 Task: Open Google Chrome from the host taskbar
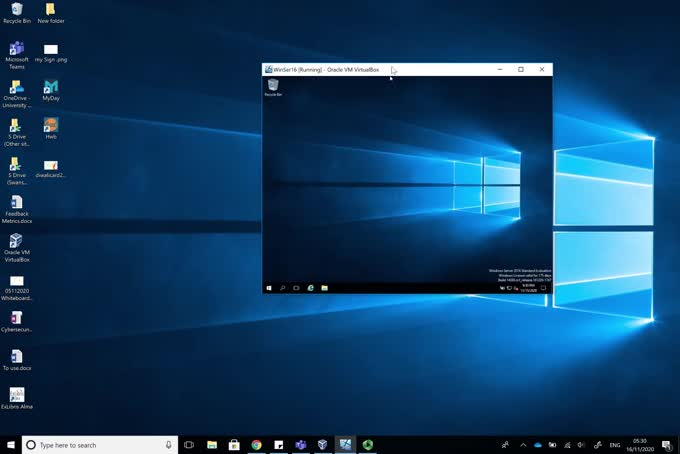tap(256, 445)
